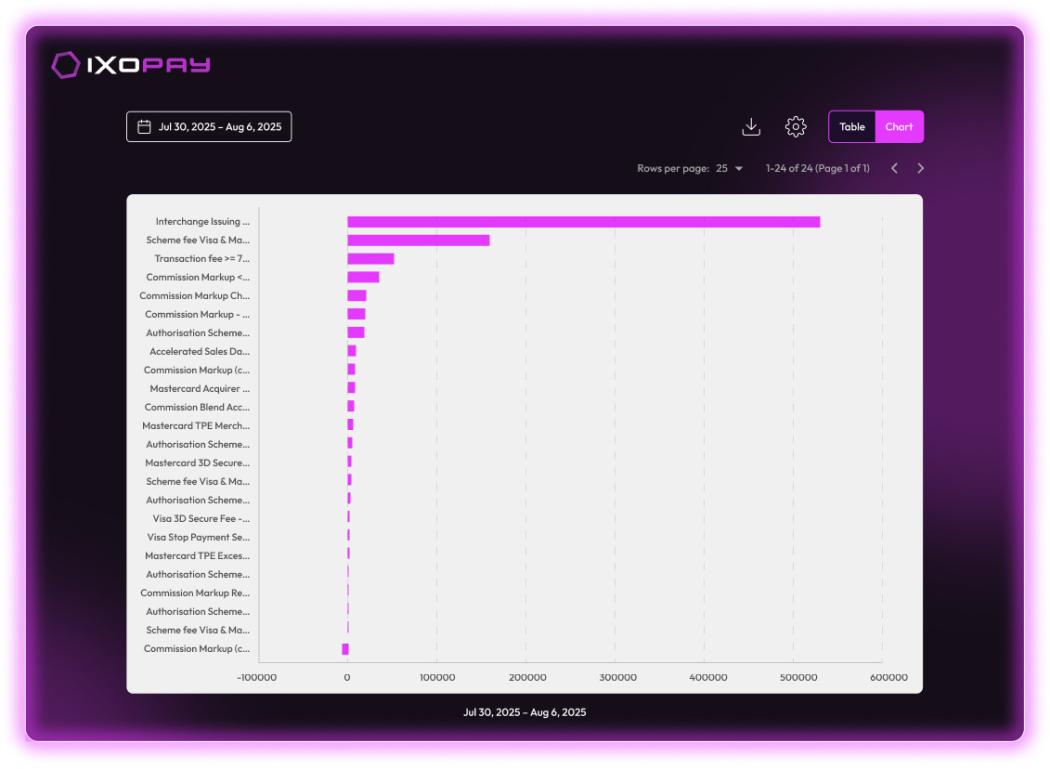Go to the previous page arrow
The image size is (1050, 769).
(x=894, y=168)
